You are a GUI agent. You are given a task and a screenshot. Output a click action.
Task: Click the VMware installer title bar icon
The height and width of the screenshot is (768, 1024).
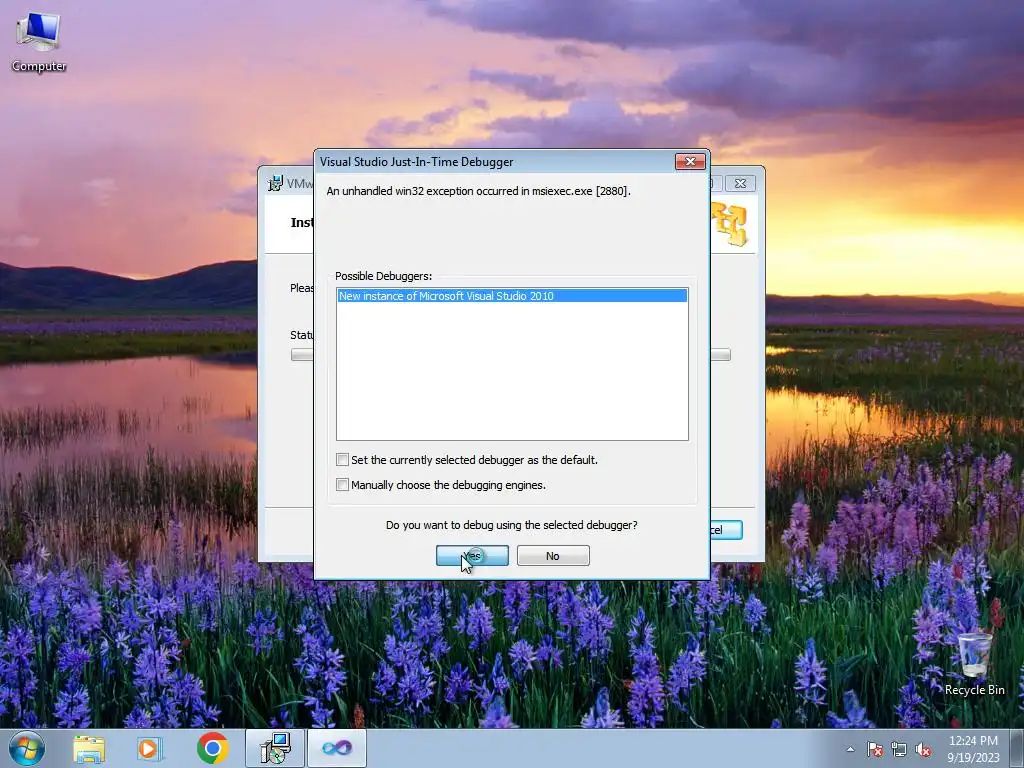[276, 184]
